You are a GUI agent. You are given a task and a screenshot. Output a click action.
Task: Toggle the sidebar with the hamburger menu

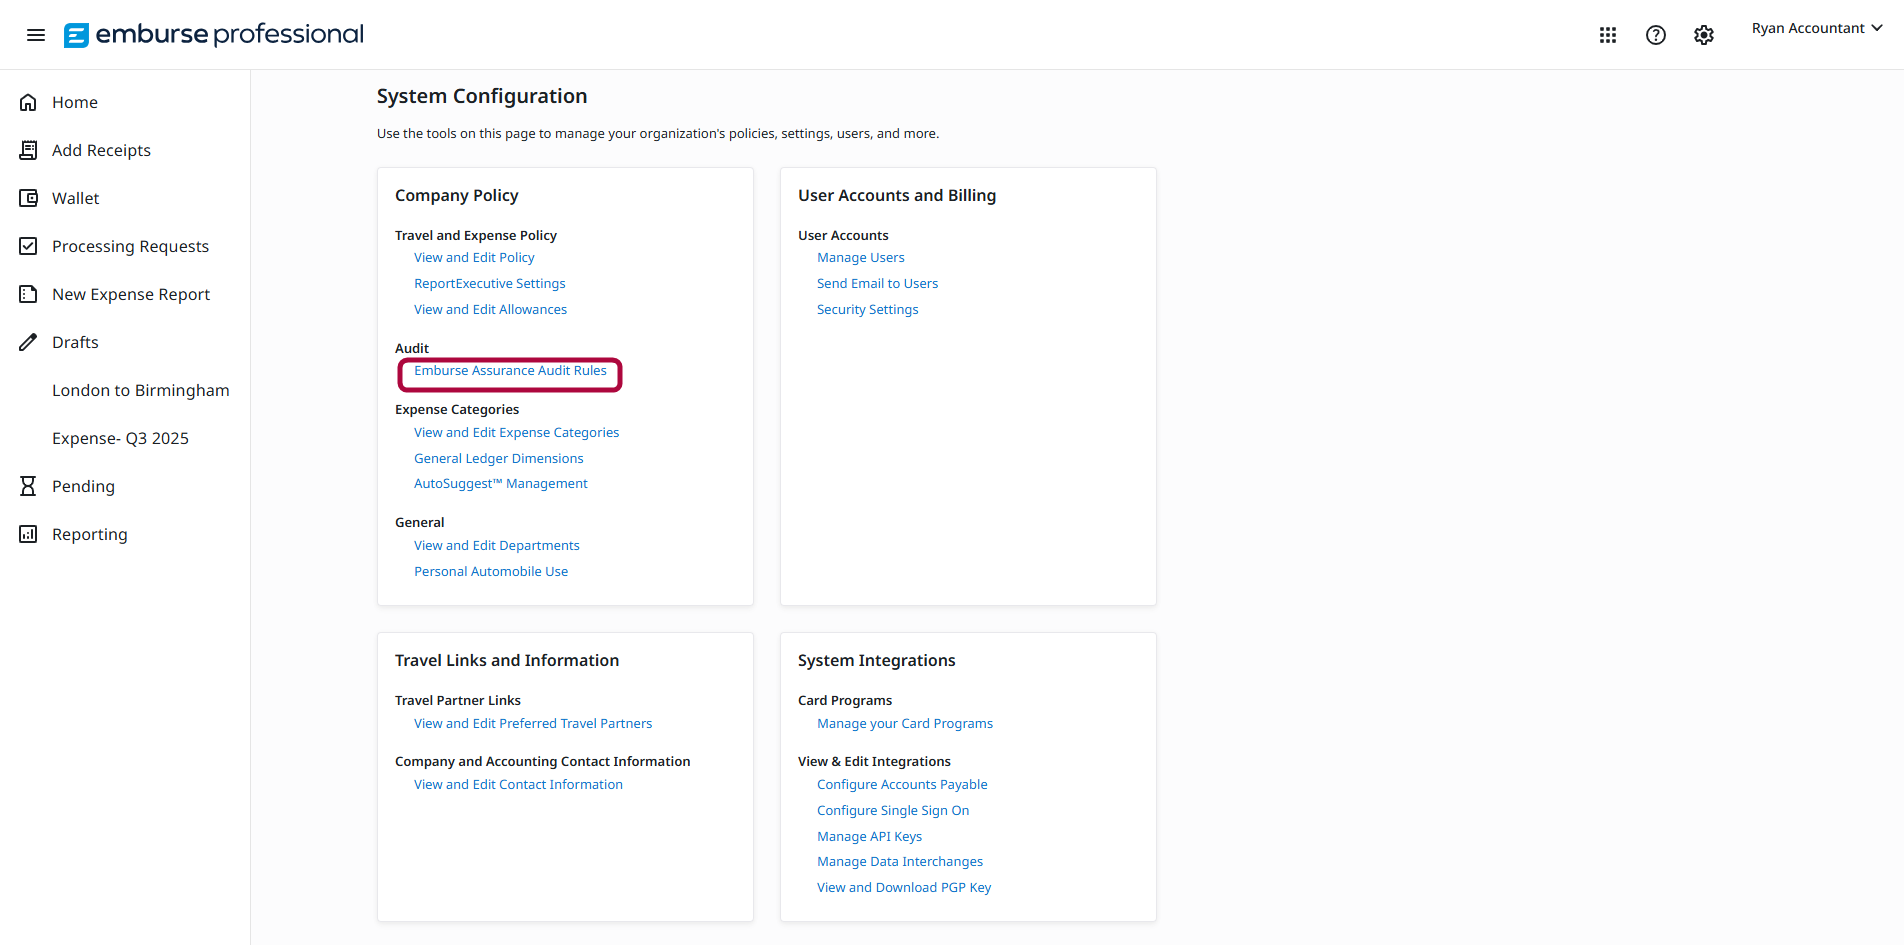36,34
